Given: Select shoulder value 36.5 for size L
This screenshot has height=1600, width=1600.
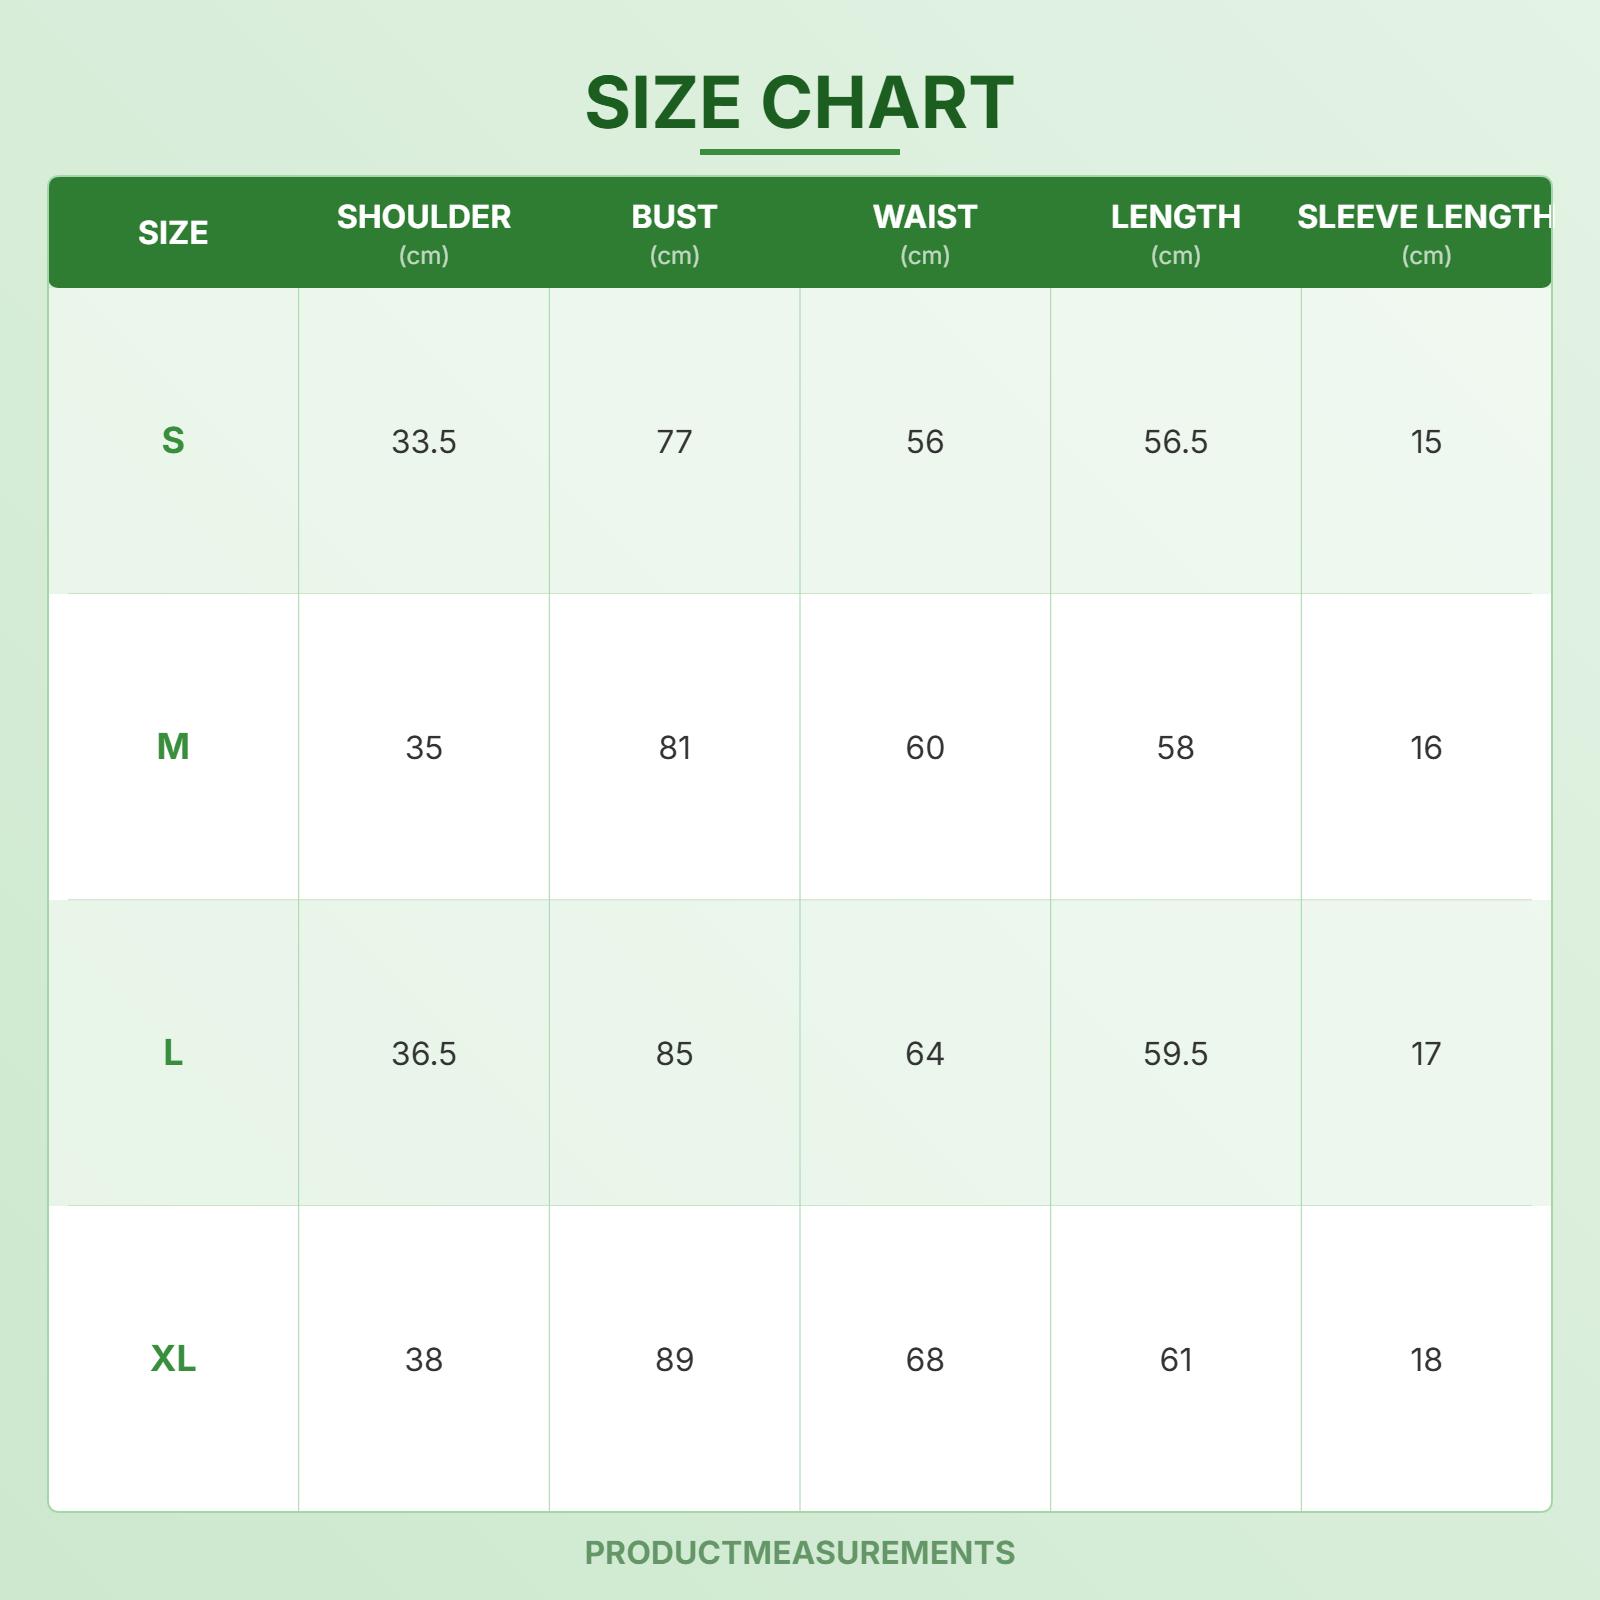Looking at the screenshot, I should (424, 1054).
